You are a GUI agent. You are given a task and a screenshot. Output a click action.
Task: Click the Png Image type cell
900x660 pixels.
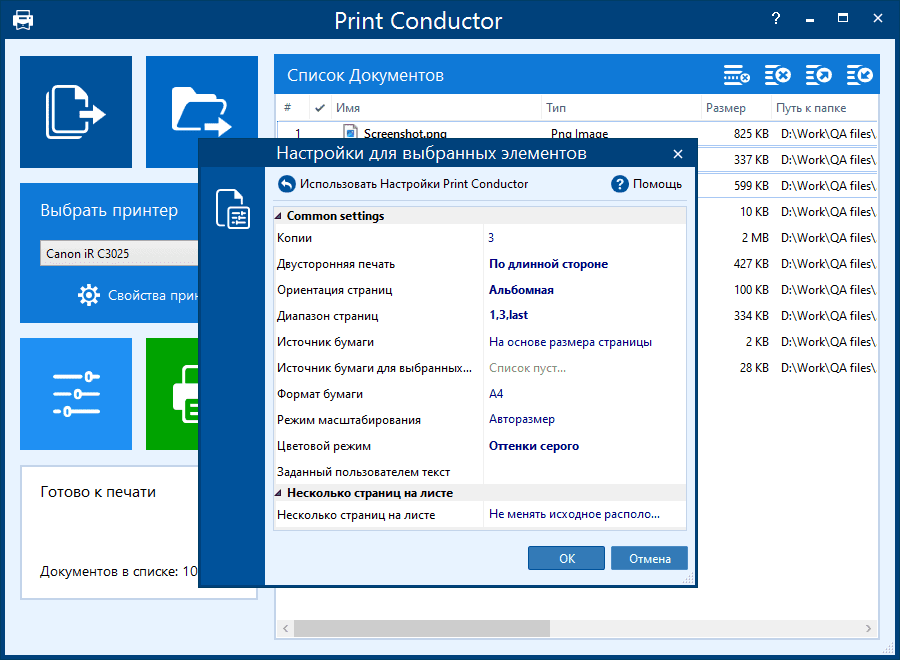coord(579,133)
